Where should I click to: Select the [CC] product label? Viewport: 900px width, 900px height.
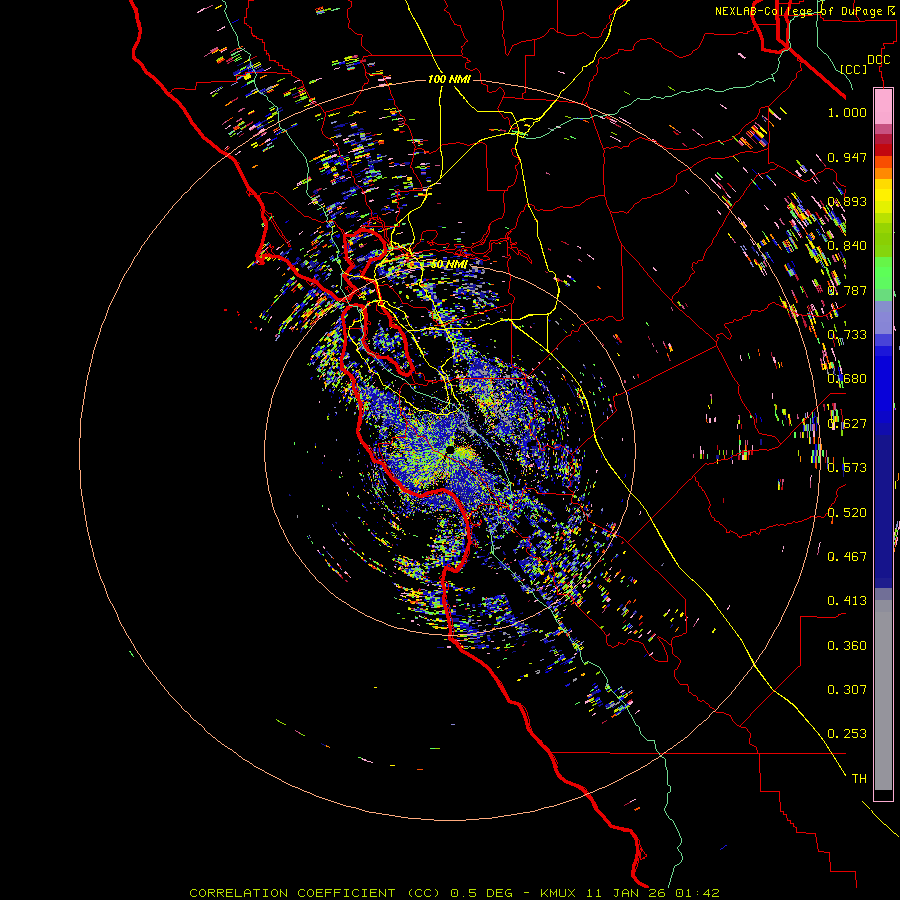click(x=854, y=69)
